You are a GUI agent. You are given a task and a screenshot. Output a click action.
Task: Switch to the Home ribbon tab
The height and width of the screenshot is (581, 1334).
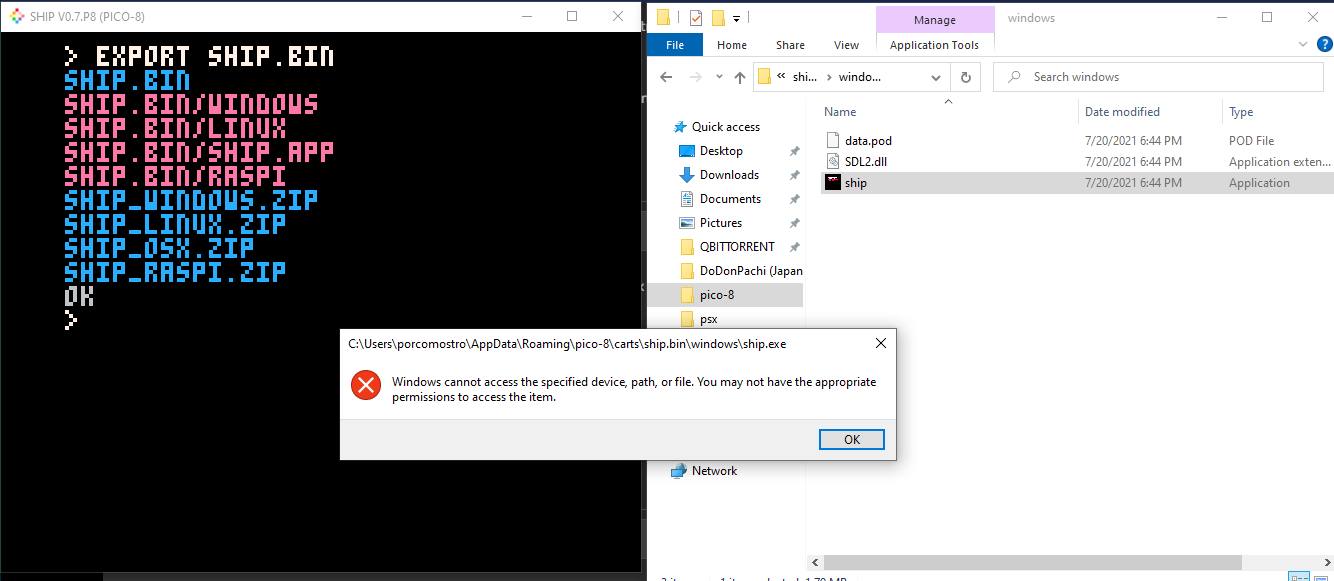pyautogui.click(x=732, y=45)
